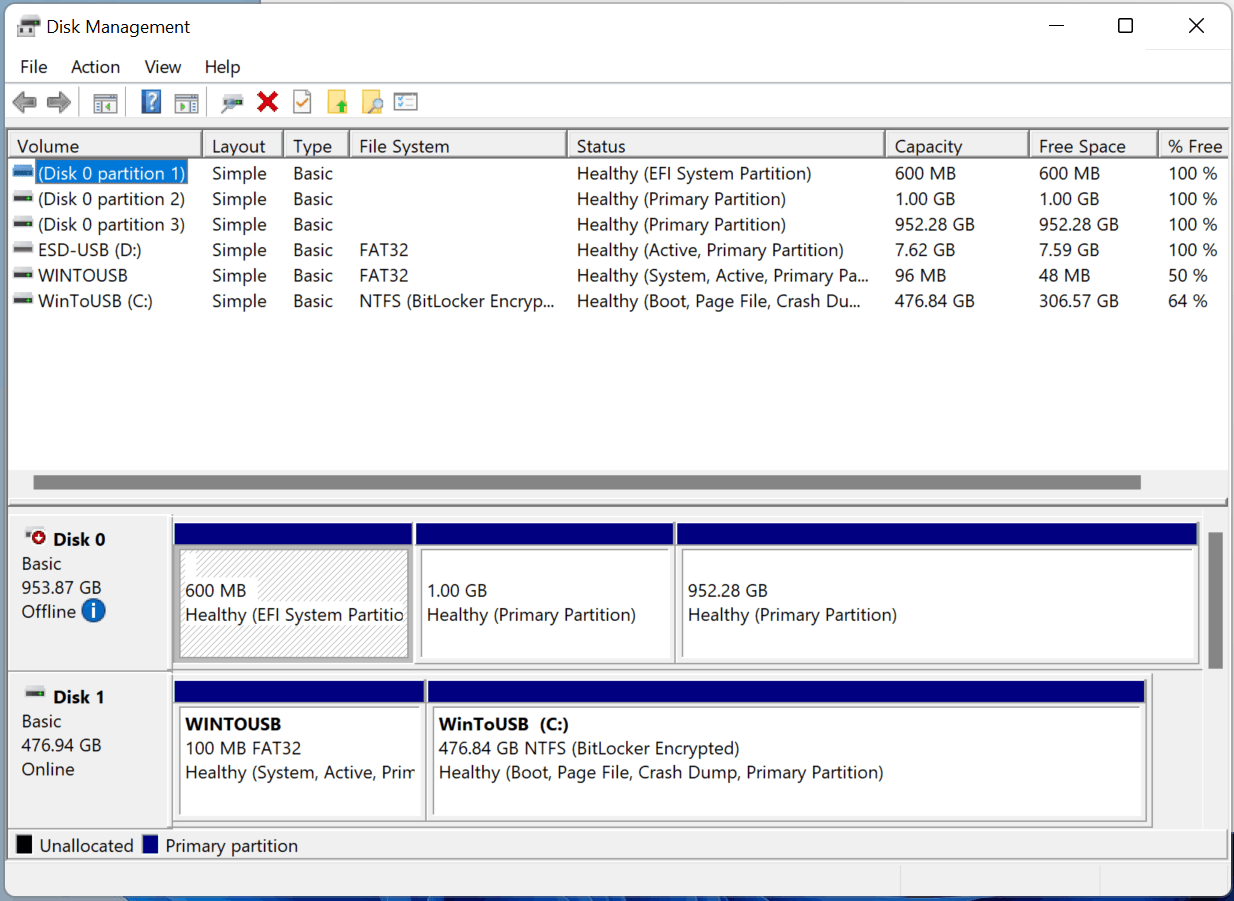Click the Connect/Rescan disk toolbar icon
The image size is (1234, 901).
[x=232, y=102]
